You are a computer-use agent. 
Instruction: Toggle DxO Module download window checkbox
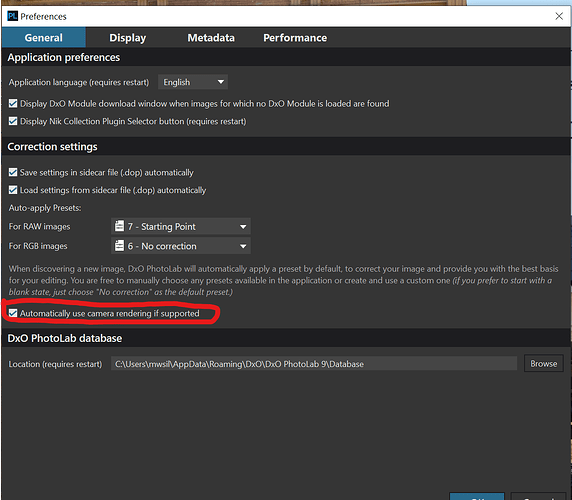(13, 104)
